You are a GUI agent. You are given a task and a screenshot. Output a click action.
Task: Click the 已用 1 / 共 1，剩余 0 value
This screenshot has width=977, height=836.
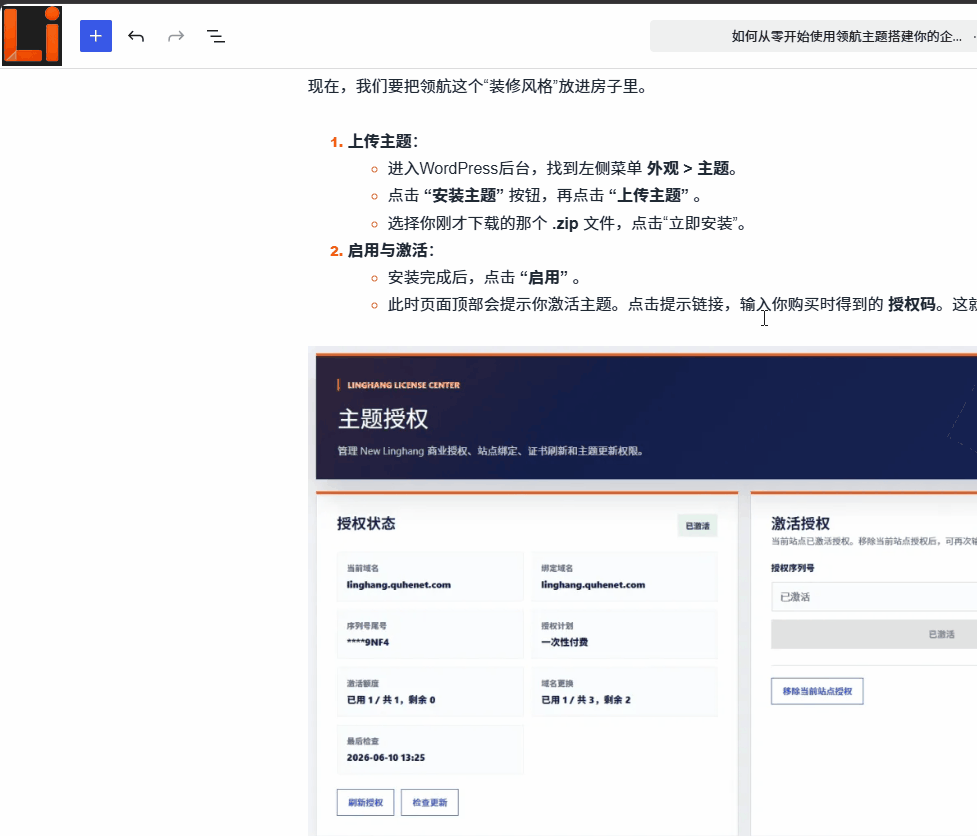[391, 700]
